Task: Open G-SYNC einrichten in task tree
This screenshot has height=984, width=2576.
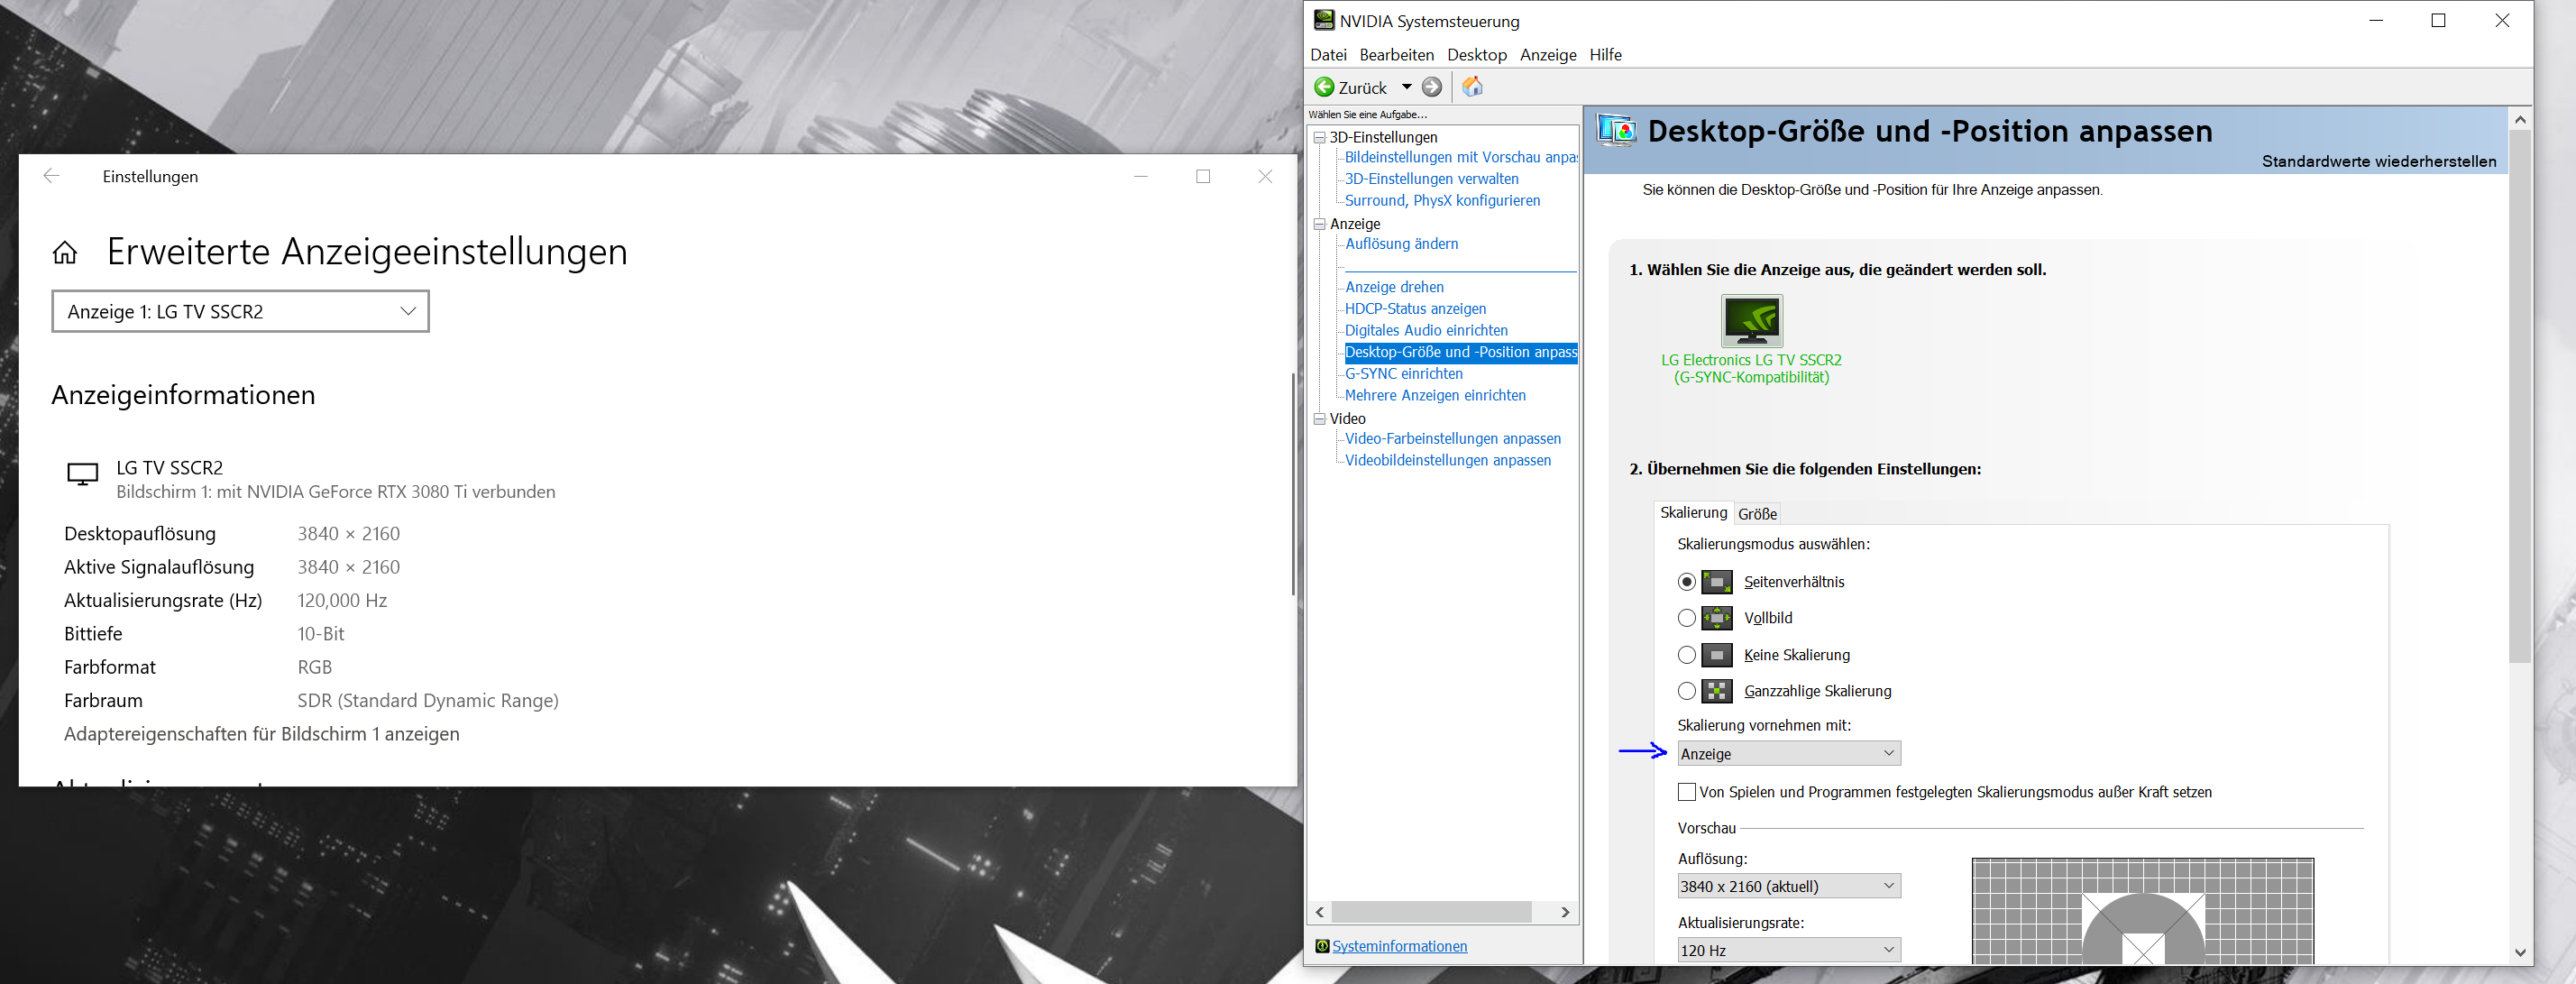Action: coord(1403,374)
